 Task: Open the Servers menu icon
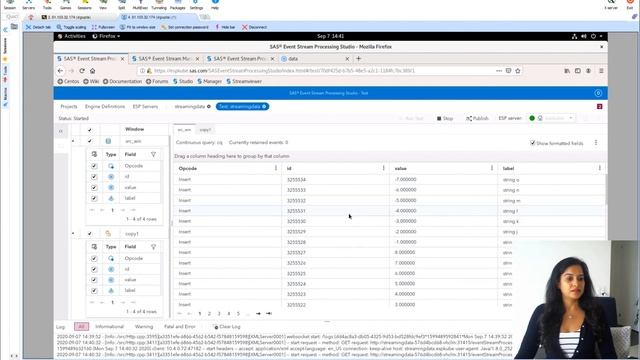point(29,4)
